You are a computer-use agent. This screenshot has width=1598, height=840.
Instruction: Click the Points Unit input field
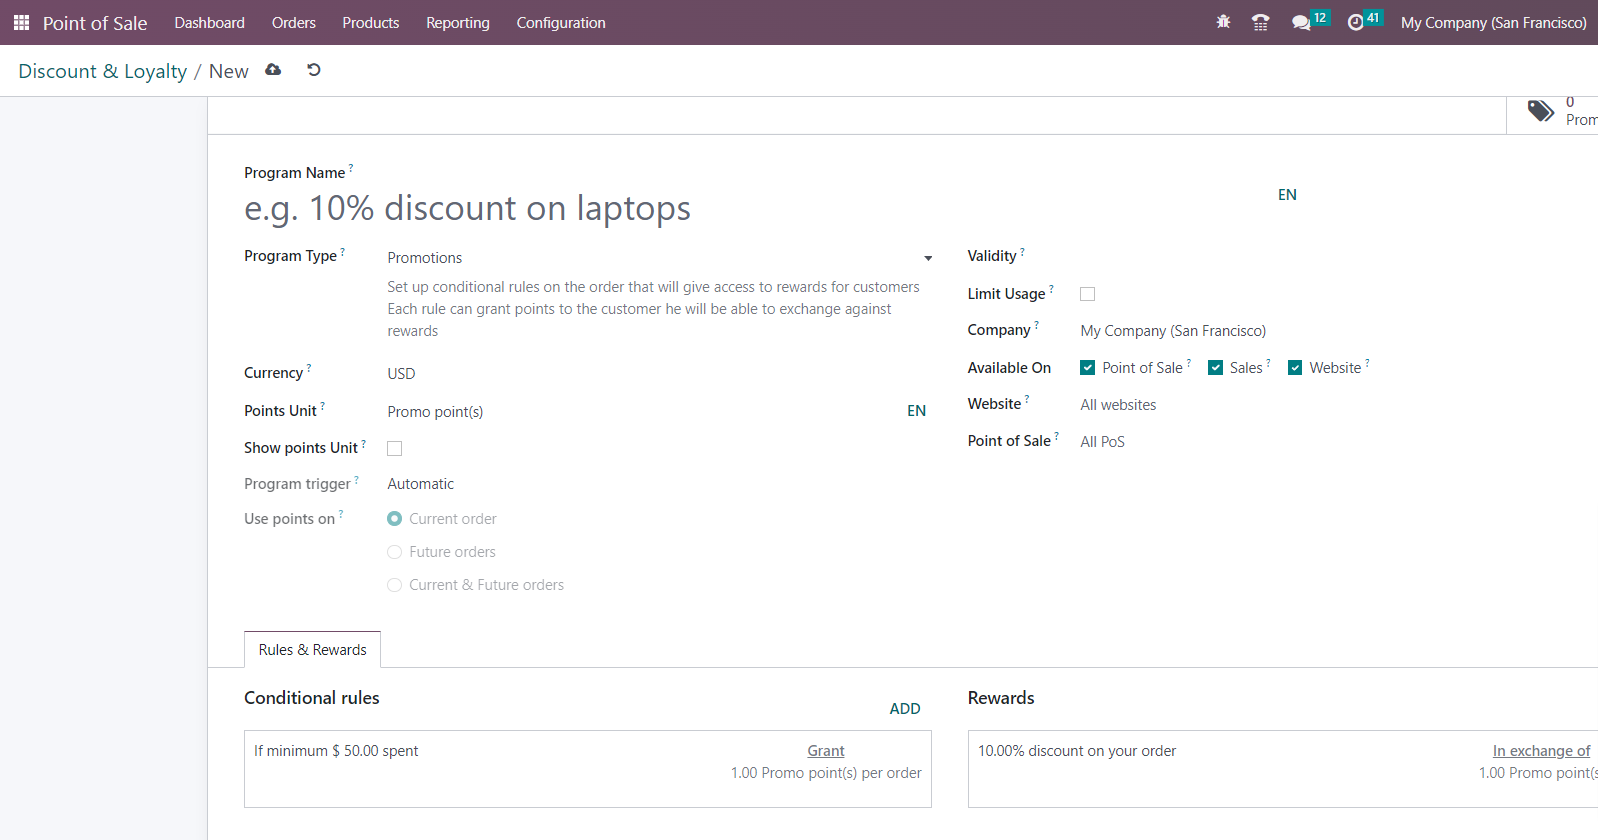pyautogui.click(x=642, y=412)
